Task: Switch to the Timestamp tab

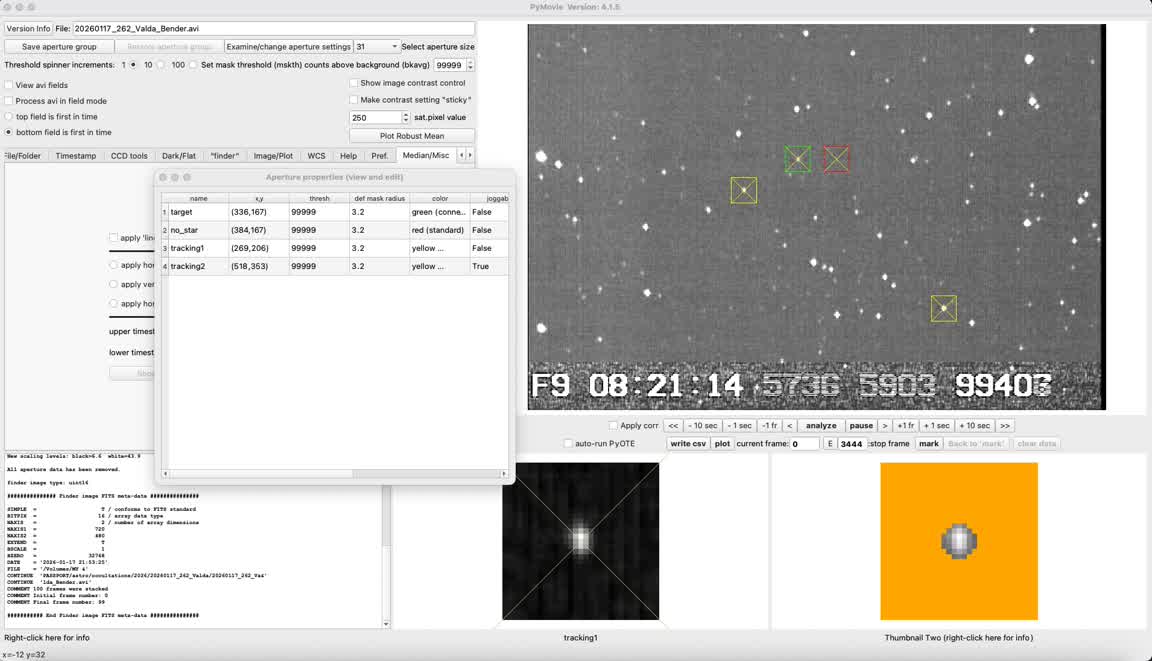Action: 76,156
